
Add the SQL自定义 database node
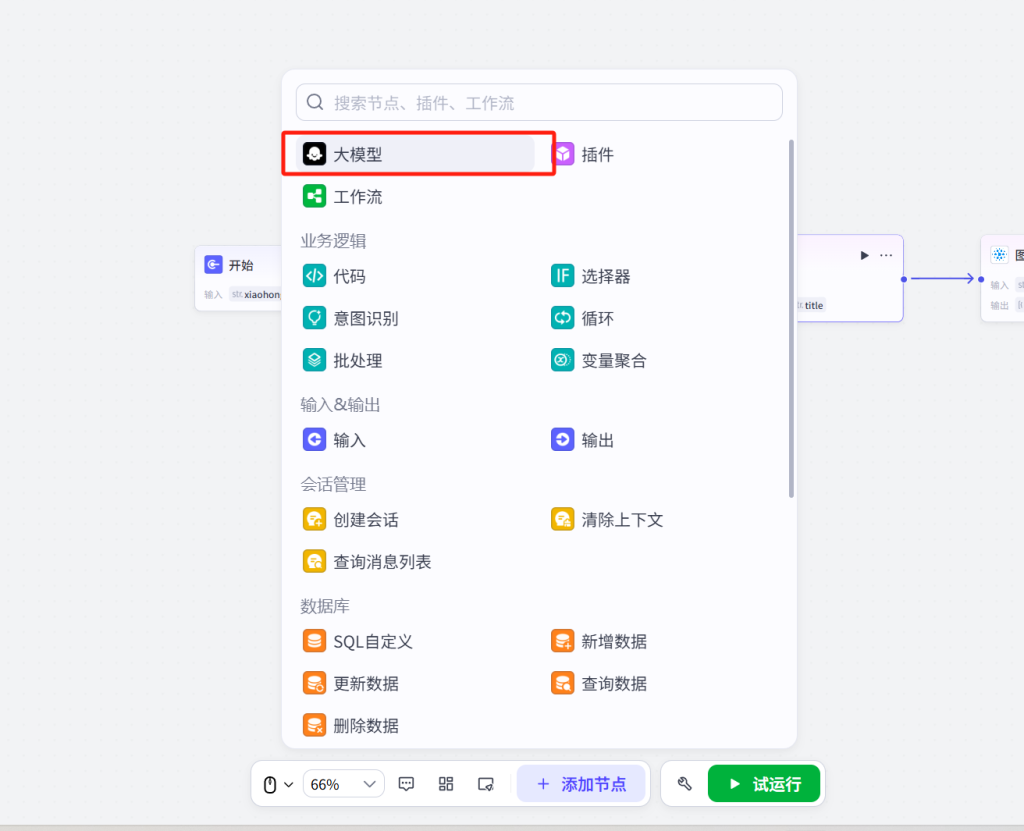pos(372,642)
